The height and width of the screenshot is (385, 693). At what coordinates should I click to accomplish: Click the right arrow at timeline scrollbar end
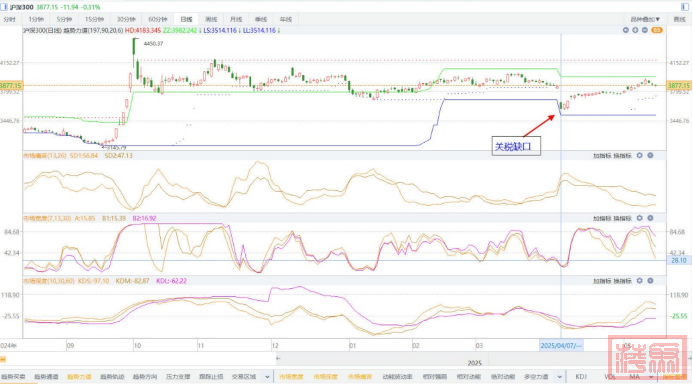pos(690,358)
